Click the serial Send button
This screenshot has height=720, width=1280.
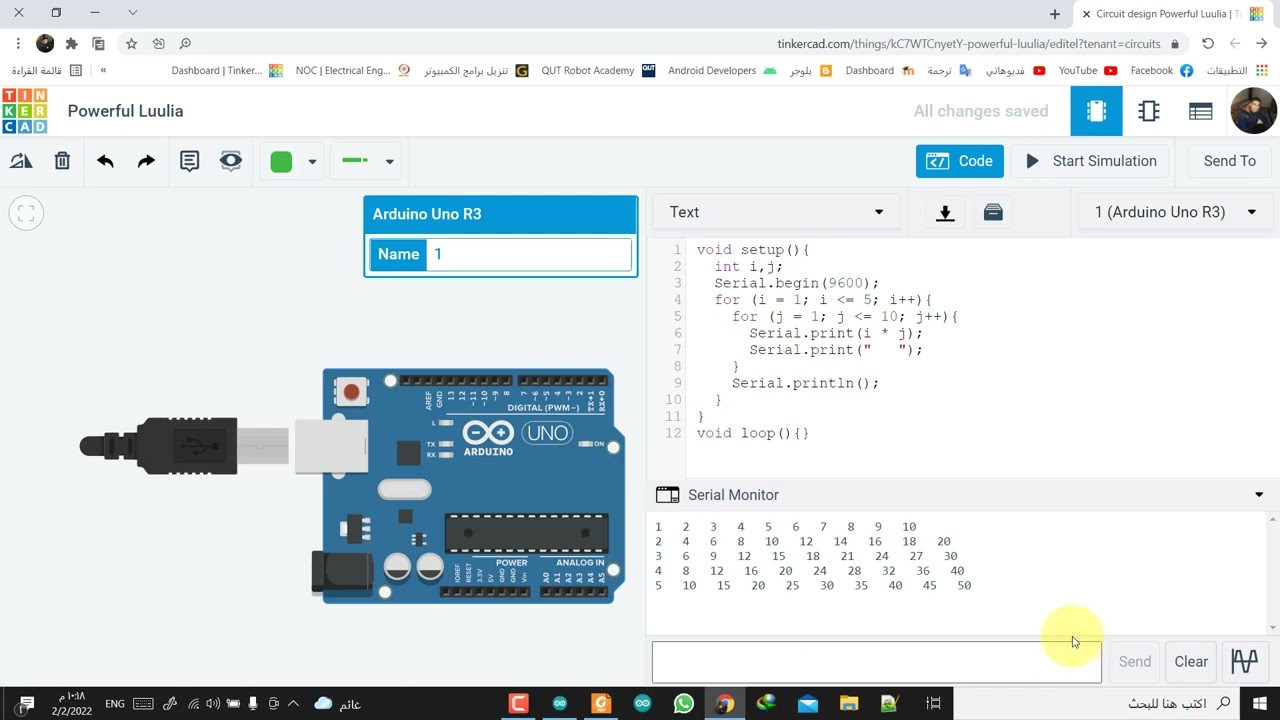coord(1134,662)
